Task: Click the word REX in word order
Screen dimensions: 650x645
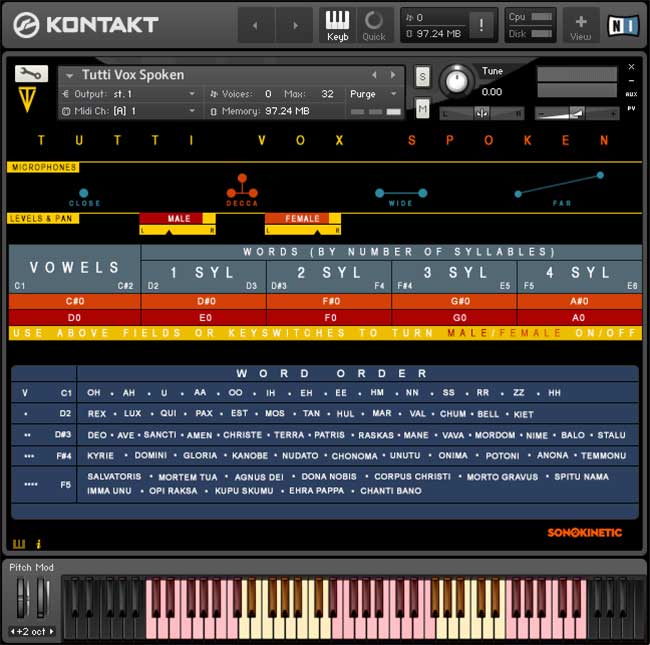Action: tap(97, 414)
